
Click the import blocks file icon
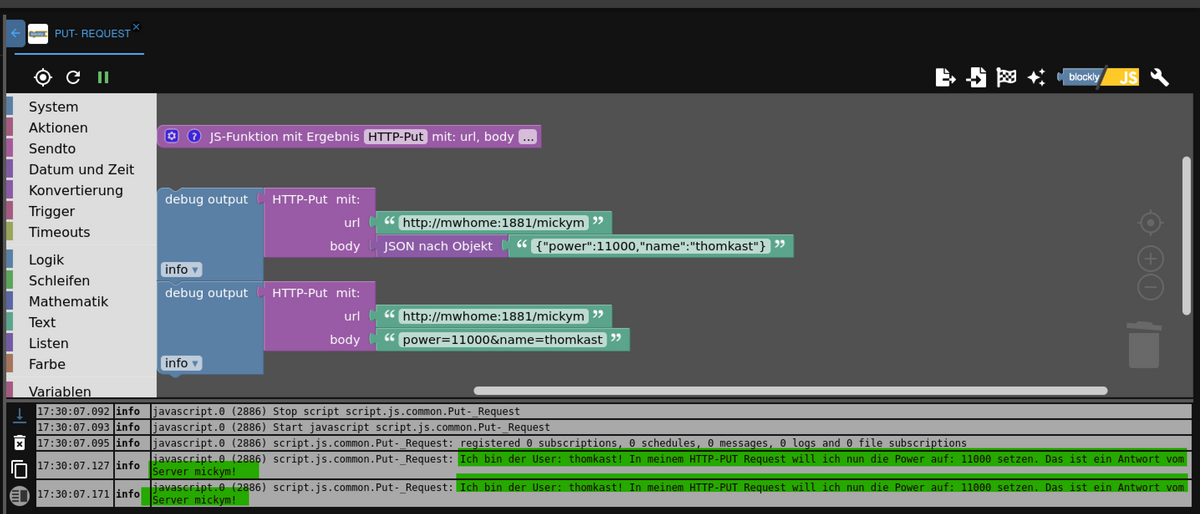tap(976, 77)
